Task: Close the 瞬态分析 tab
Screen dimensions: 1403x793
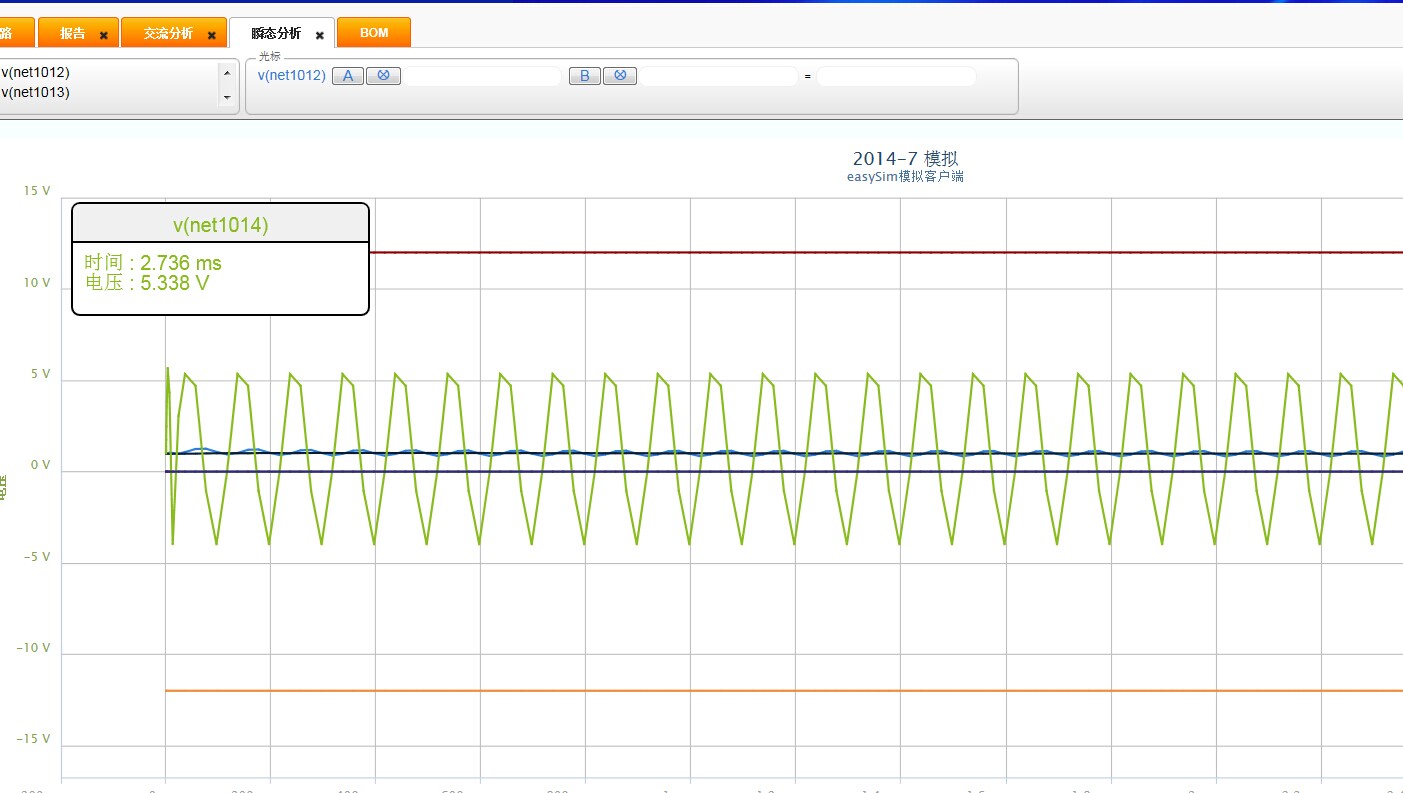Action: tap(320, 35)
